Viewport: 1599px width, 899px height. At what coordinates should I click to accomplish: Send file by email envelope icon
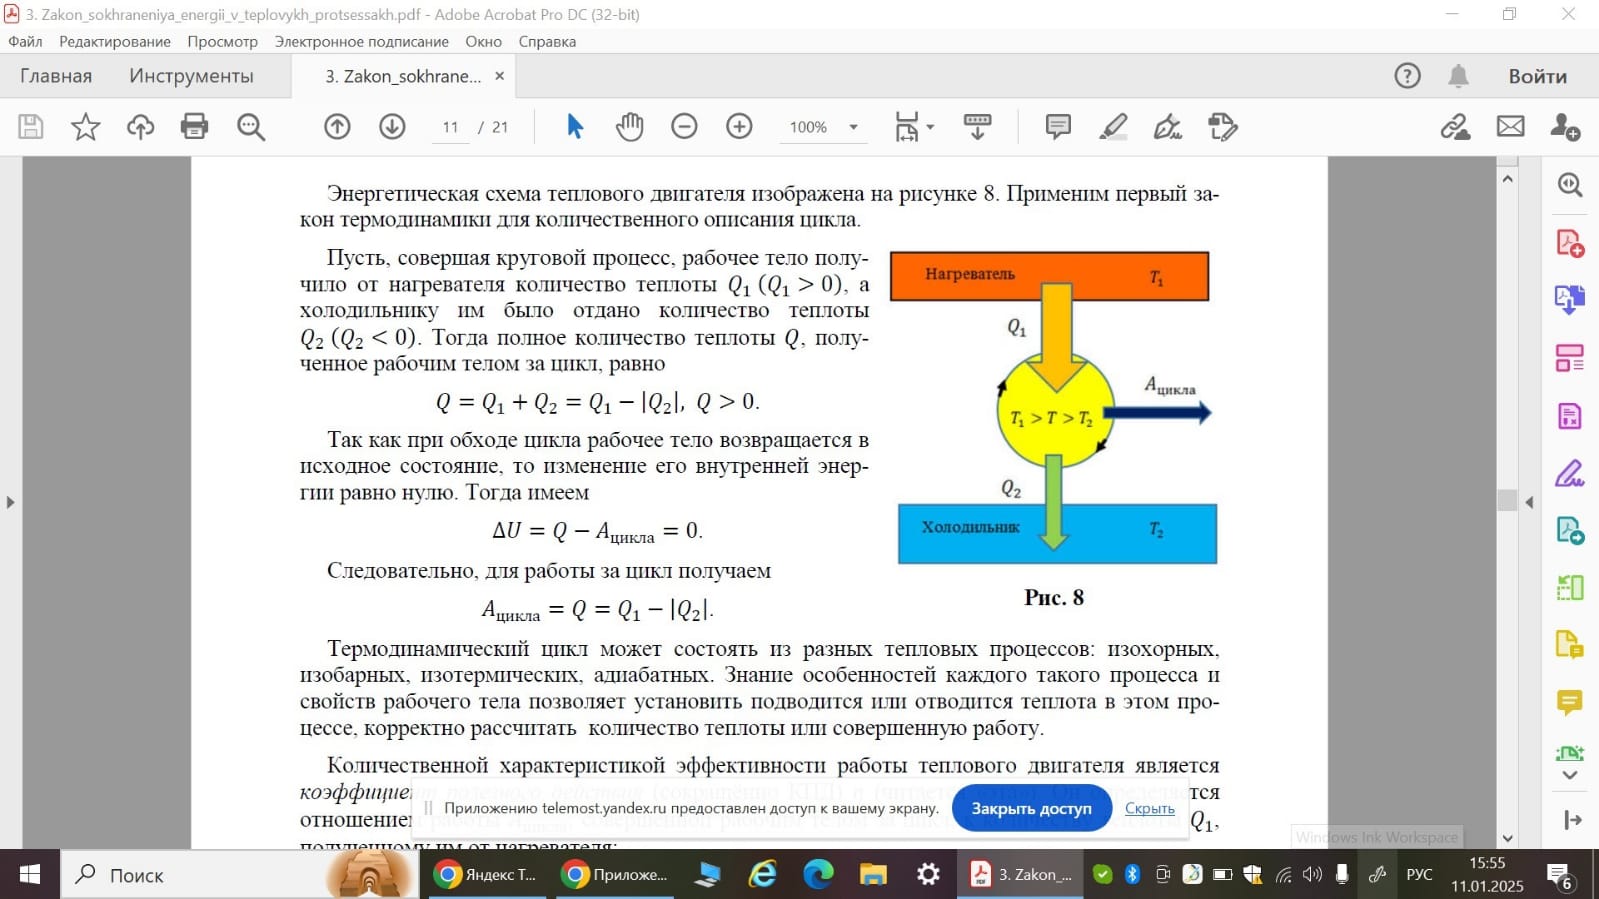click(x=1510, y=127)
